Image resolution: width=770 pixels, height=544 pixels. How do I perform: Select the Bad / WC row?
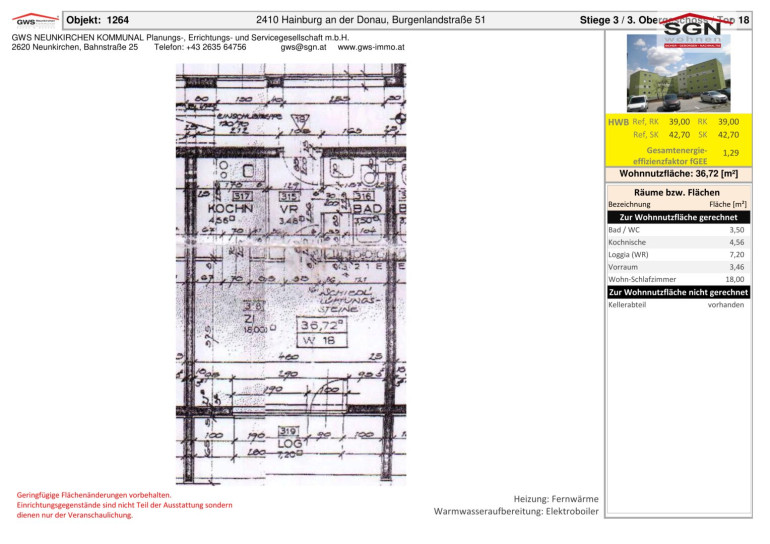678,230
